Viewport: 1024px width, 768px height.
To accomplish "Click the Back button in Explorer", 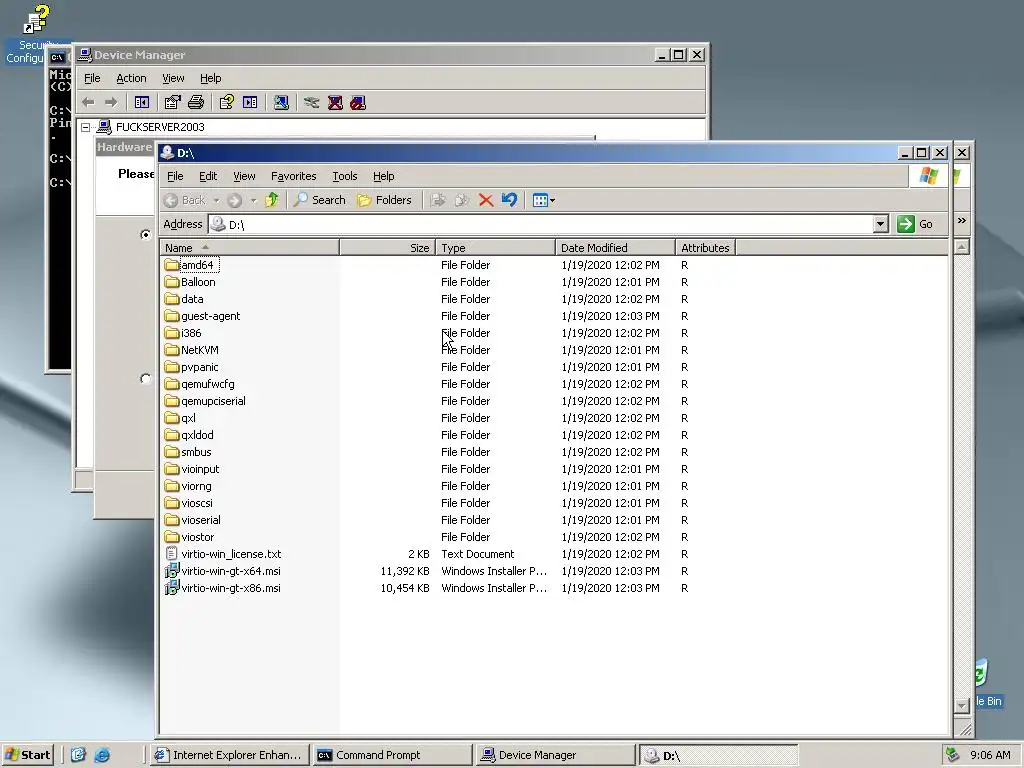I will click(185, 200).
